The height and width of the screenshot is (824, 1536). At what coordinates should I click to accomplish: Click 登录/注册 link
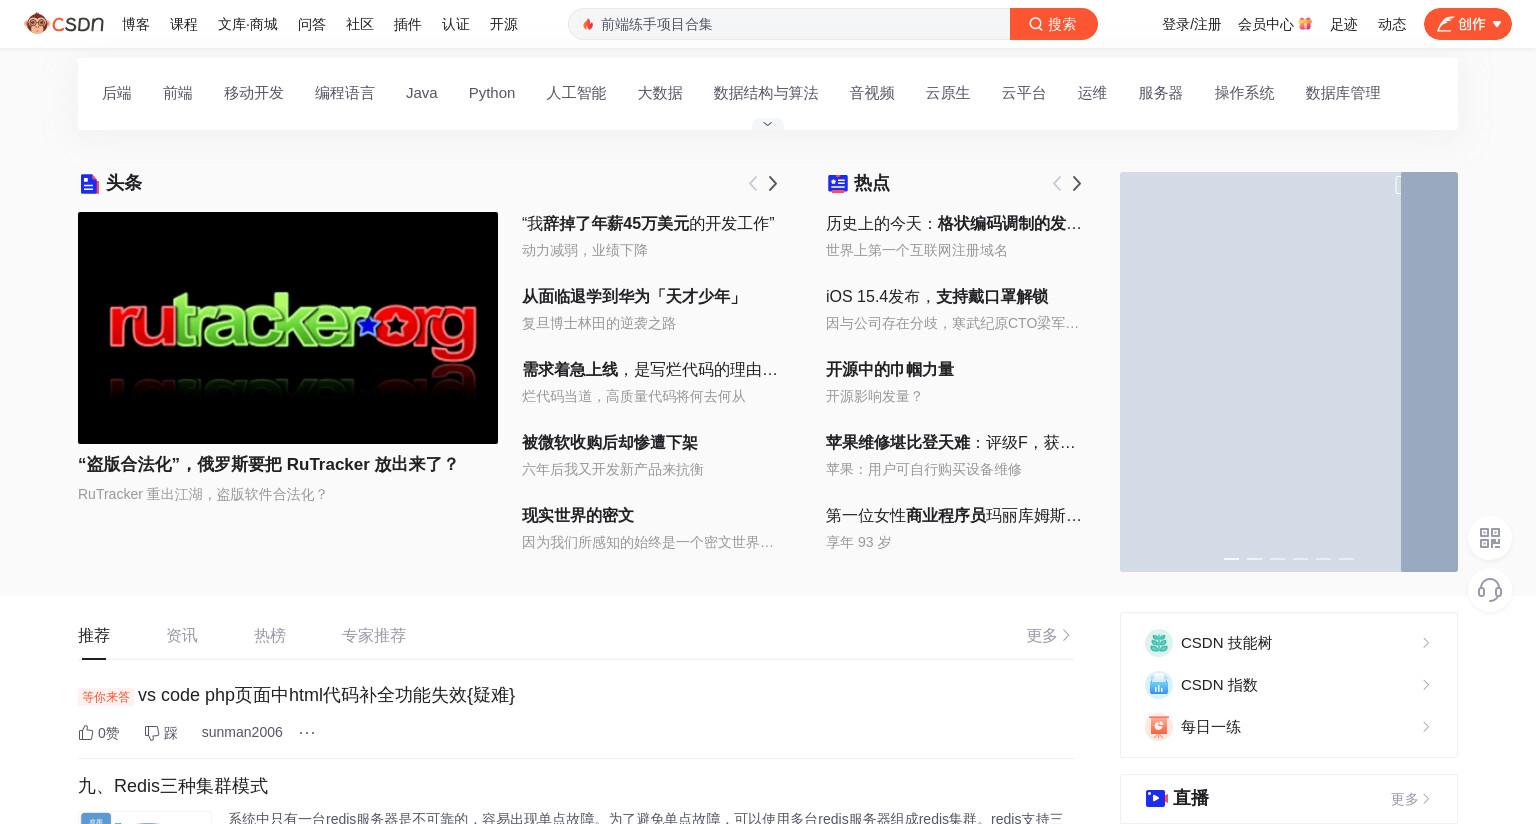[1192, 24]
